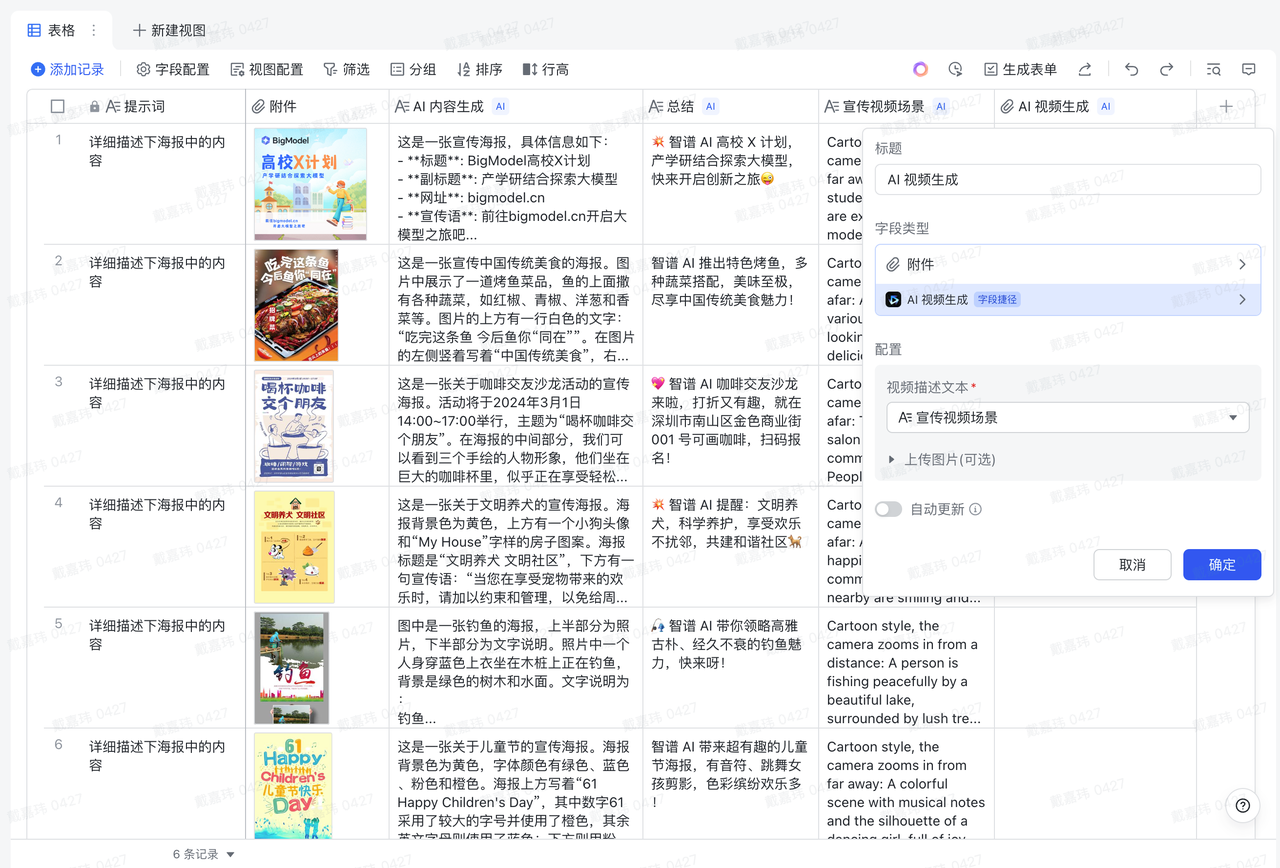Open 视图配置 in the toolbar
The width and height of the screenshot is (1280, 868).
click(x=266, y=69)
